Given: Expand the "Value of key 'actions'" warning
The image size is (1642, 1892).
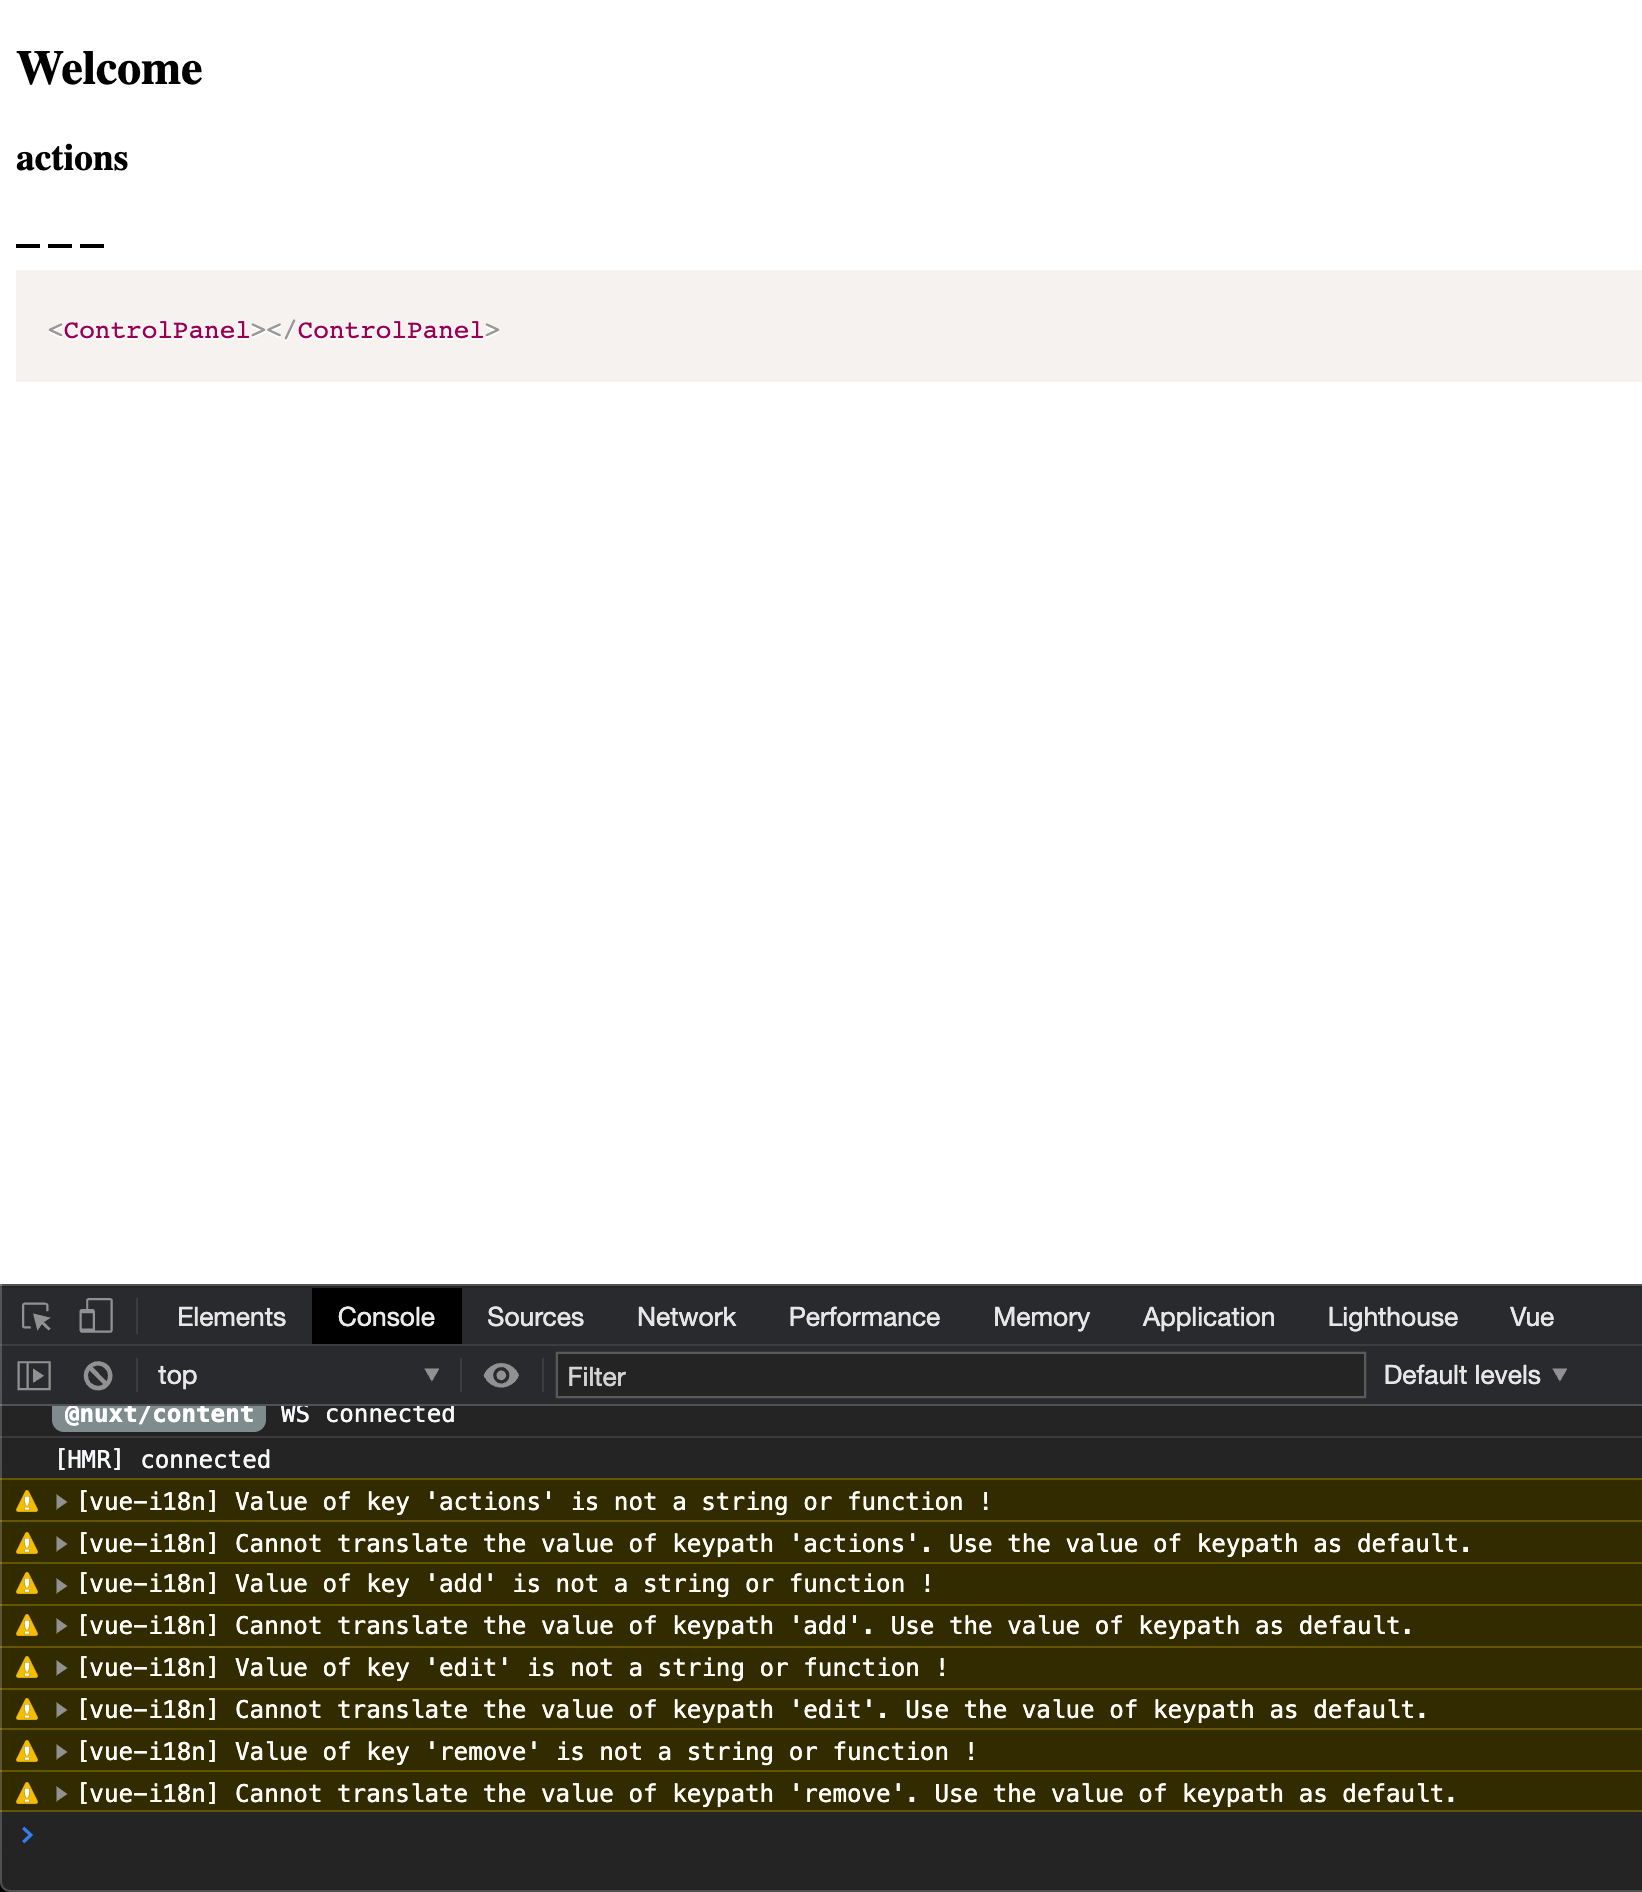Looking at the screenshot, I should click(61, 1502).
